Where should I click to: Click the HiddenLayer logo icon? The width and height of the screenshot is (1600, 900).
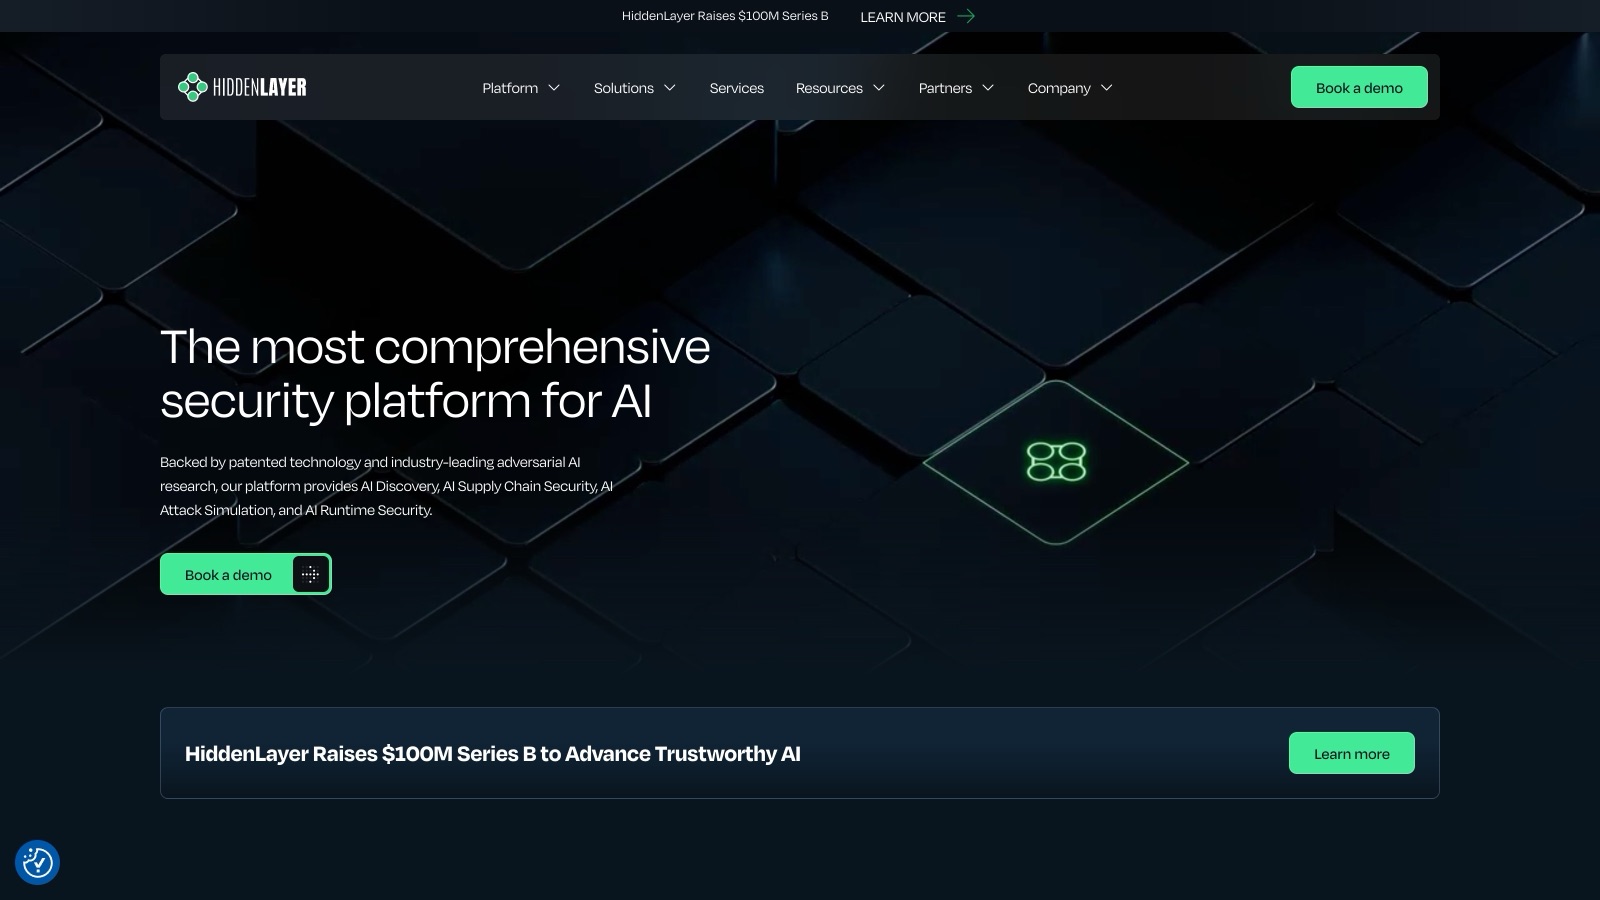click(192, 87)
